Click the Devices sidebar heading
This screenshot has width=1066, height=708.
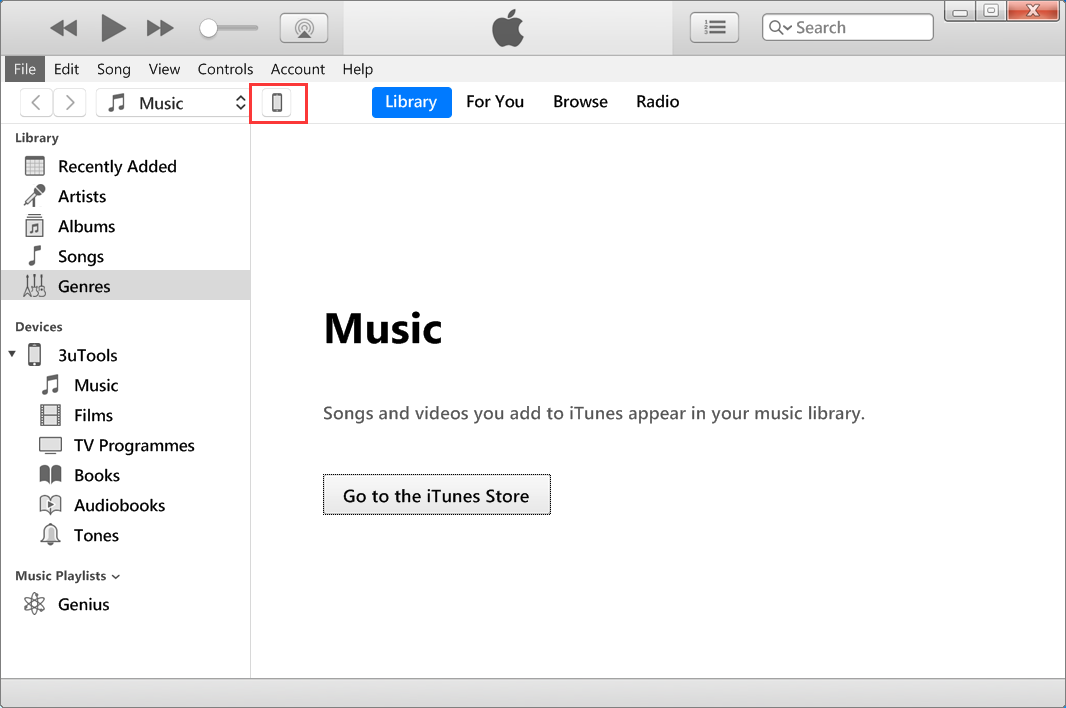click(x=39, y=327)
